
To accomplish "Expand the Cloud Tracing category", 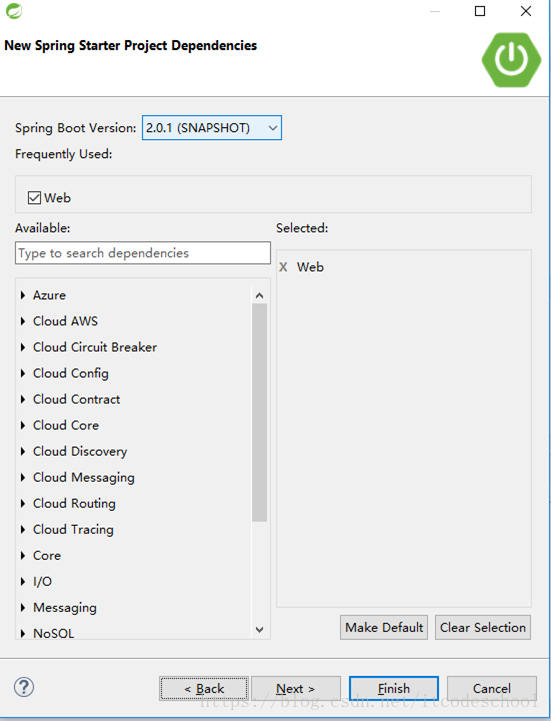I will pos(23,529).
